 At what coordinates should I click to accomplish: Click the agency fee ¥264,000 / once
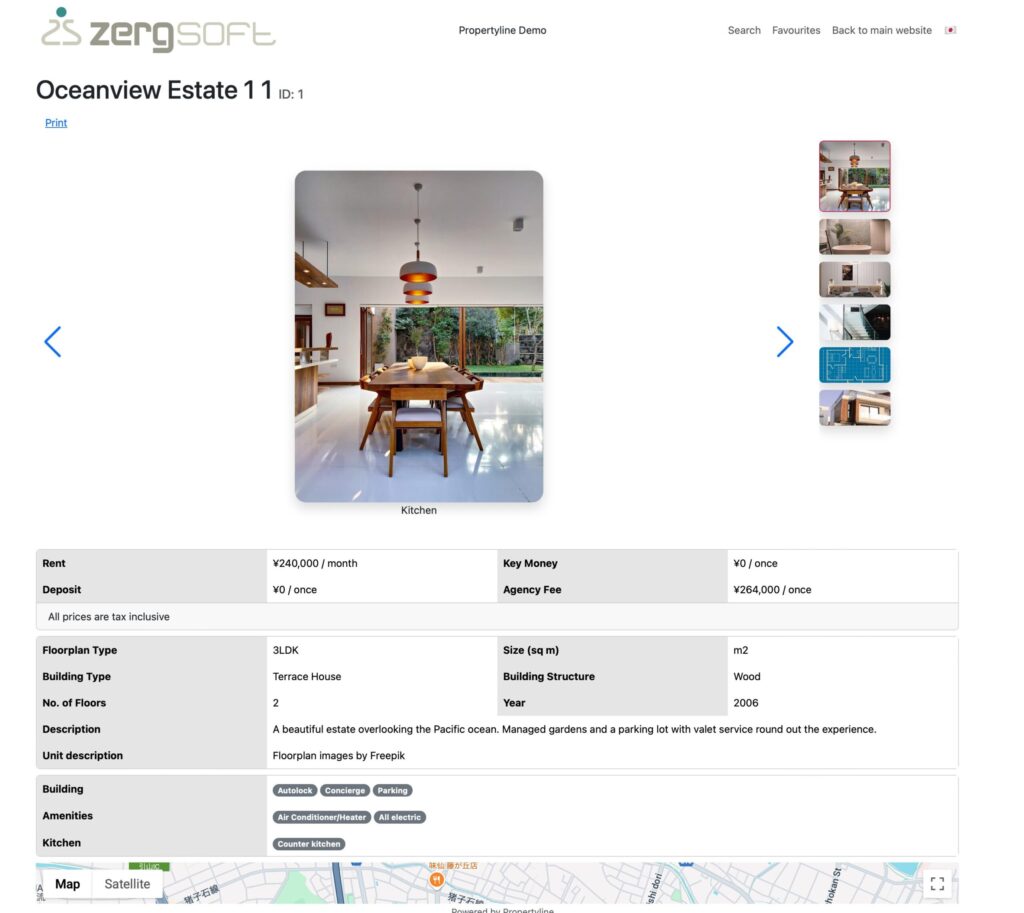772,589
